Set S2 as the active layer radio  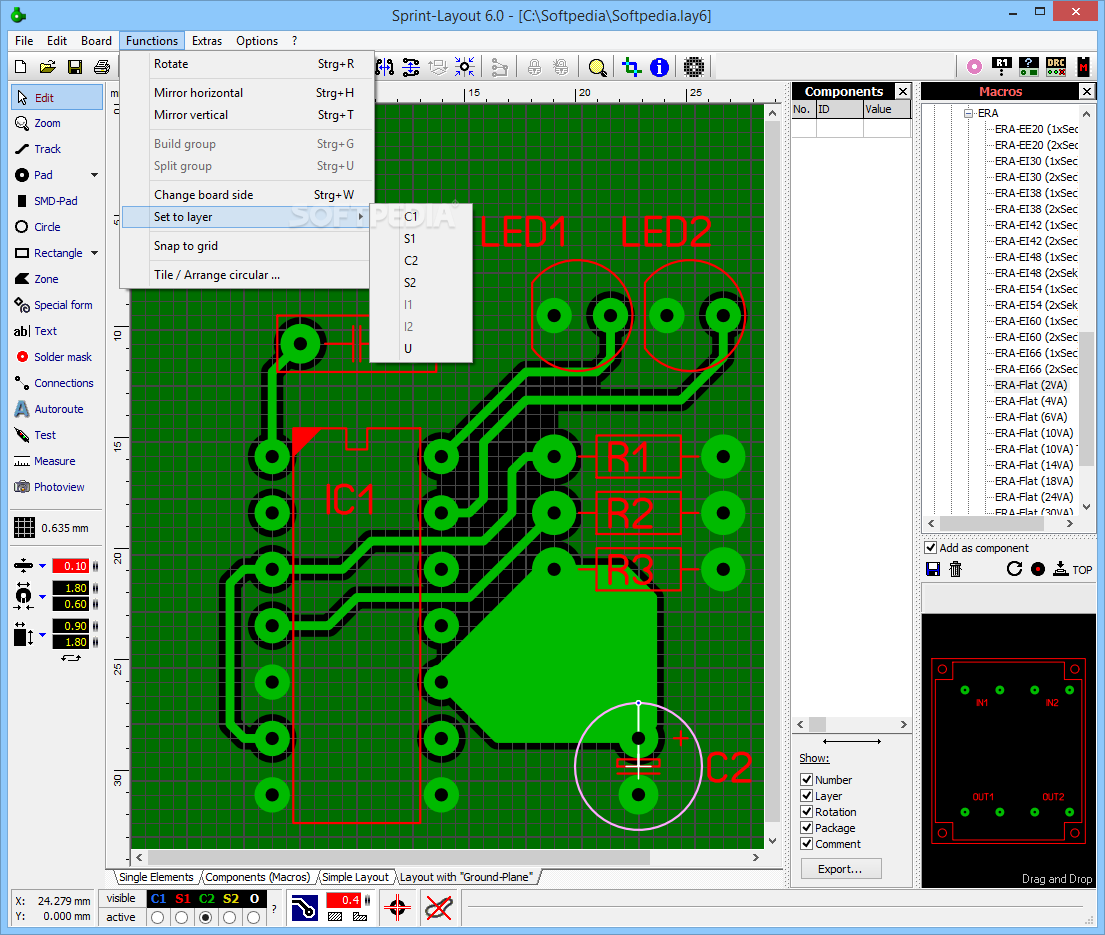[x=230, y=917]
